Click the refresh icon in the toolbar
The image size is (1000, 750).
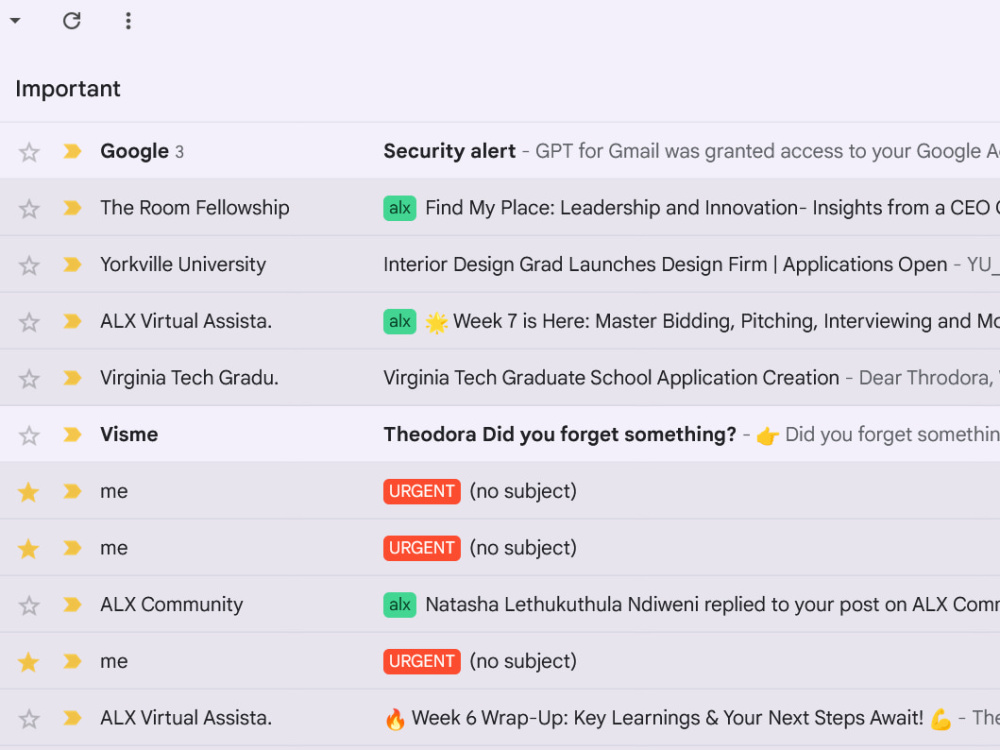click(x=71, y=21)
